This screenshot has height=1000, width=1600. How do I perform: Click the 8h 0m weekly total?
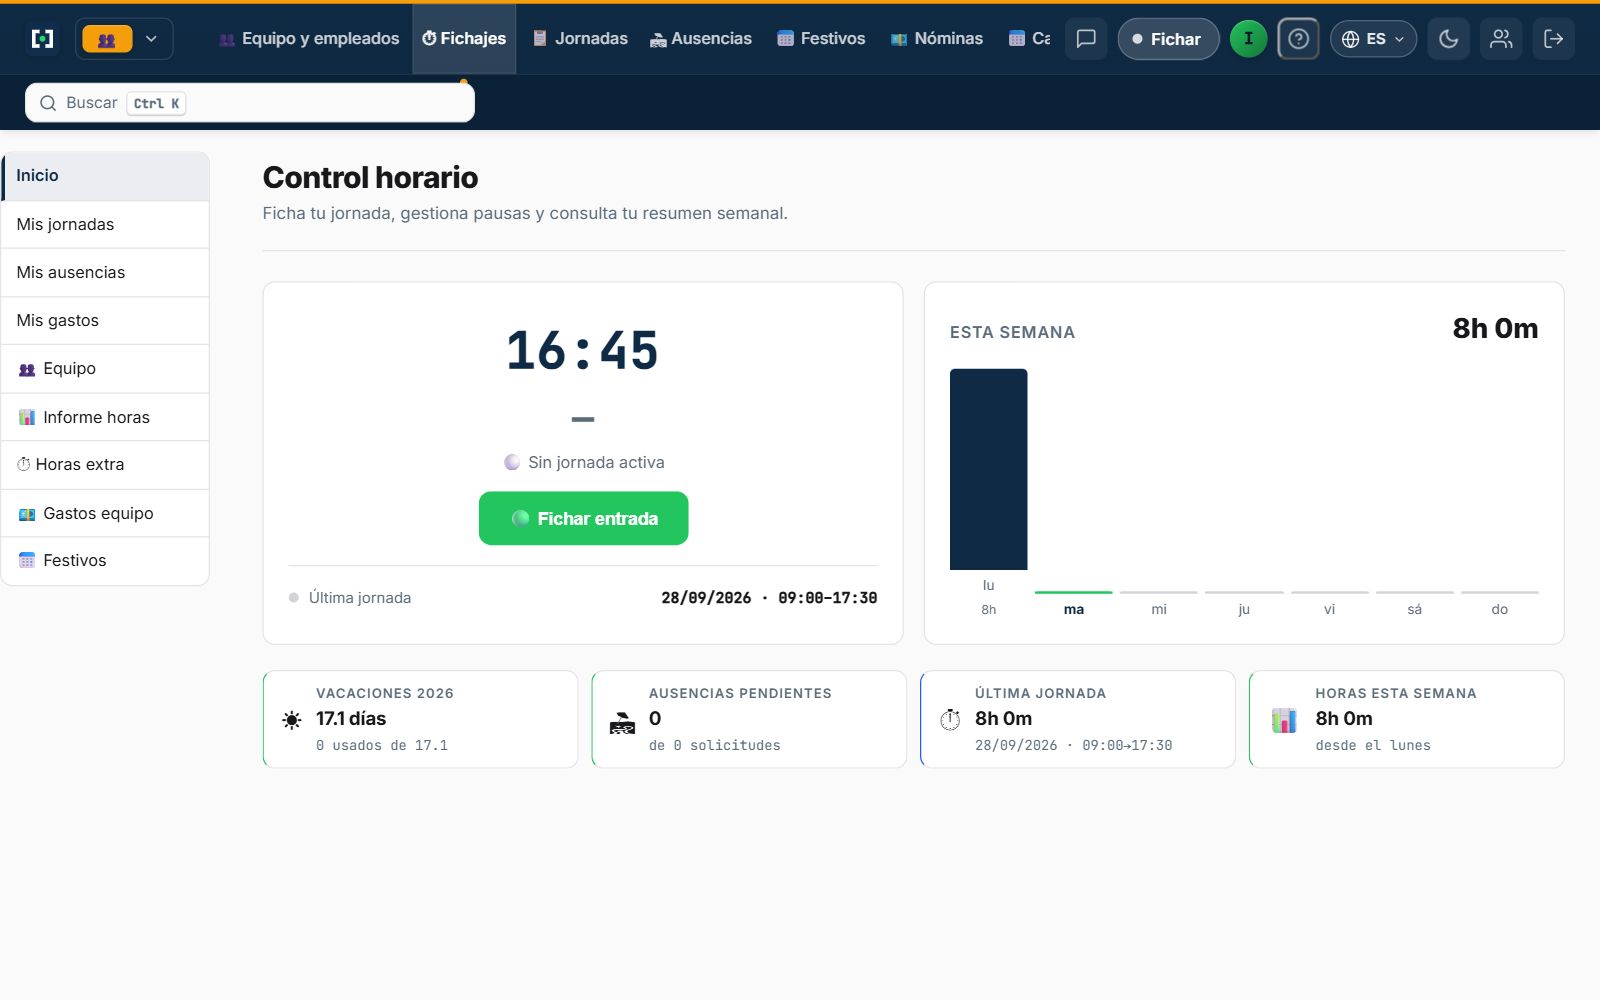pyautogui.click(x=1495, y=329)
